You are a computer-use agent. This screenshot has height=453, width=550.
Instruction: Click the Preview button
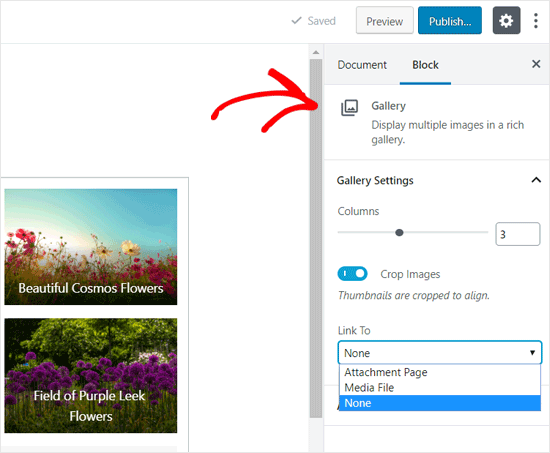(x=384, y=21)
